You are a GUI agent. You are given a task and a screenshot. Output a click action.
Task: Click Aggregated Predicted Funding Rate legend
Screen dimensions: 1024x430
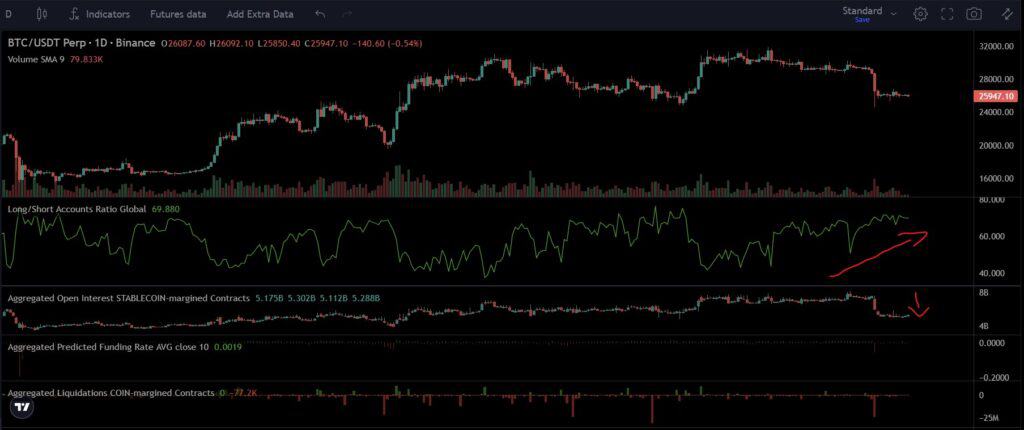[x=108, y=347]
